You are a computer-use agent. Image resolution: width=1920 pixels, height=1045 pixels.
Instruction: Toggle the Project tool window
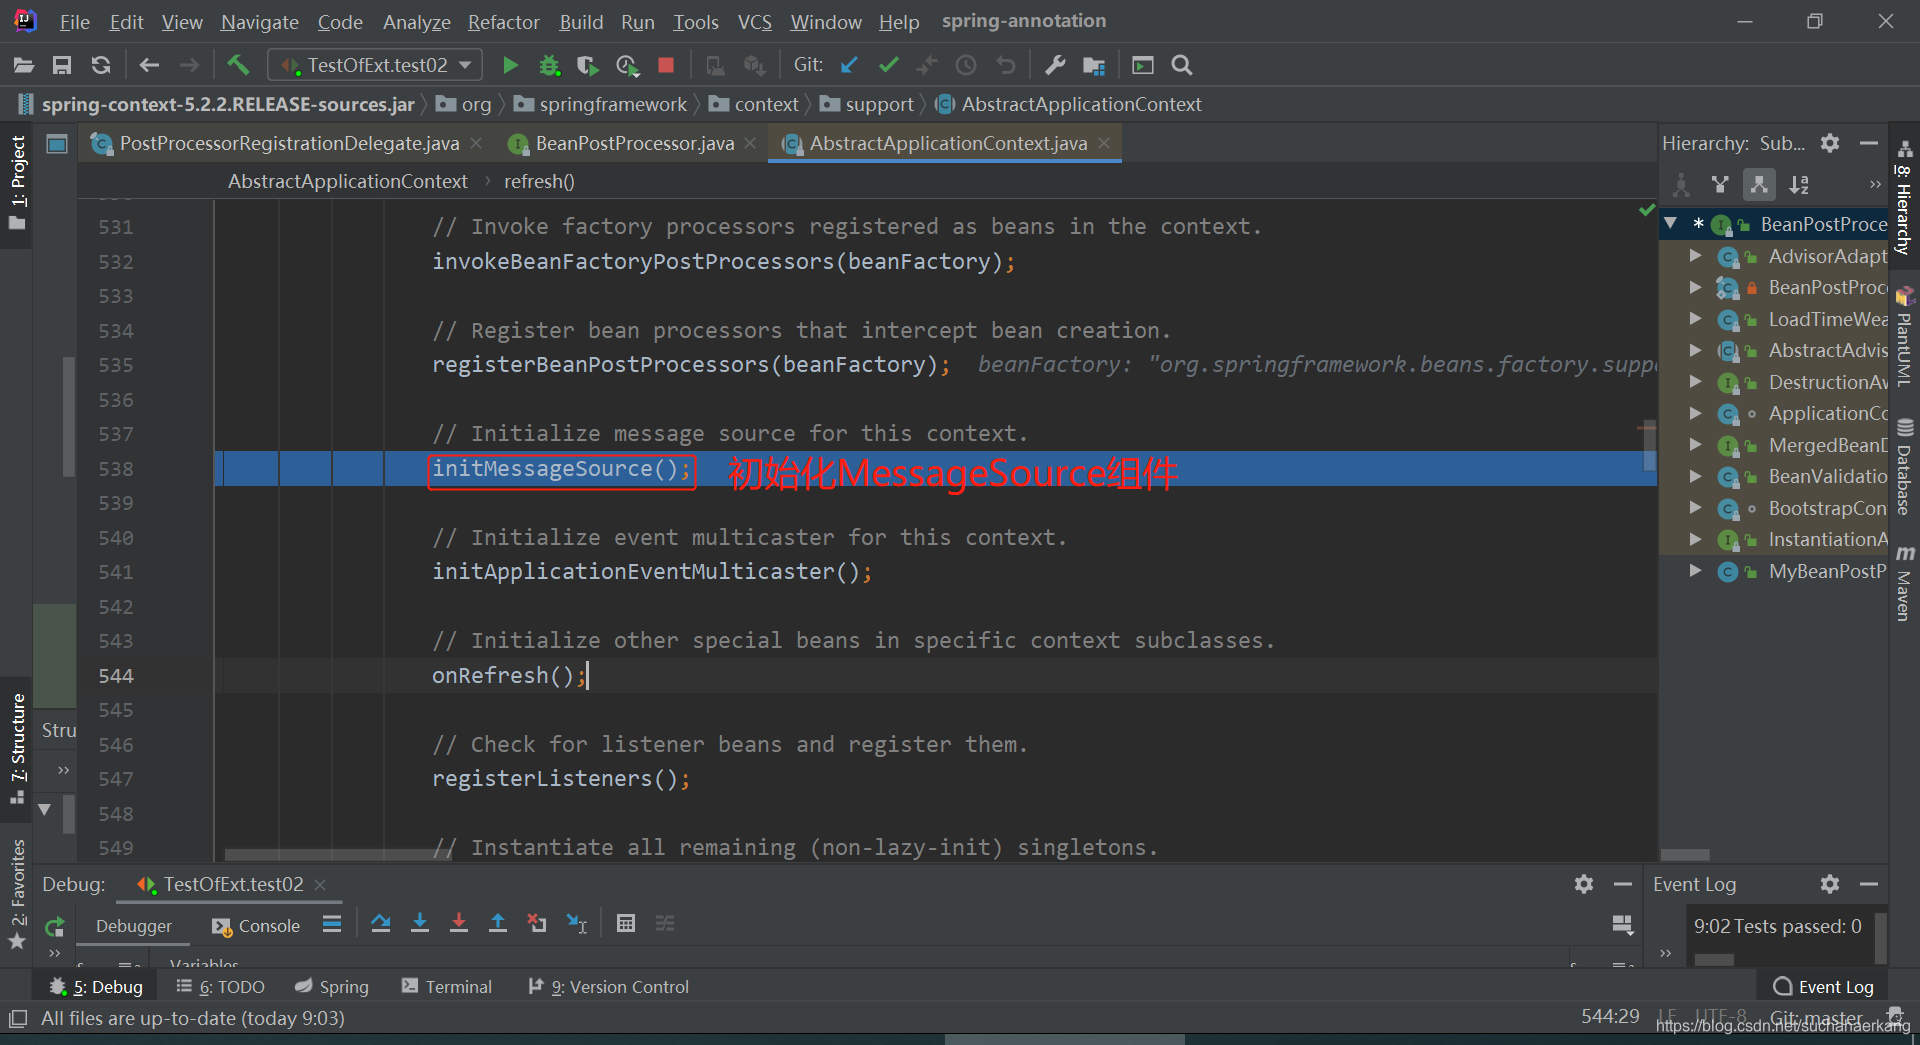17,183
